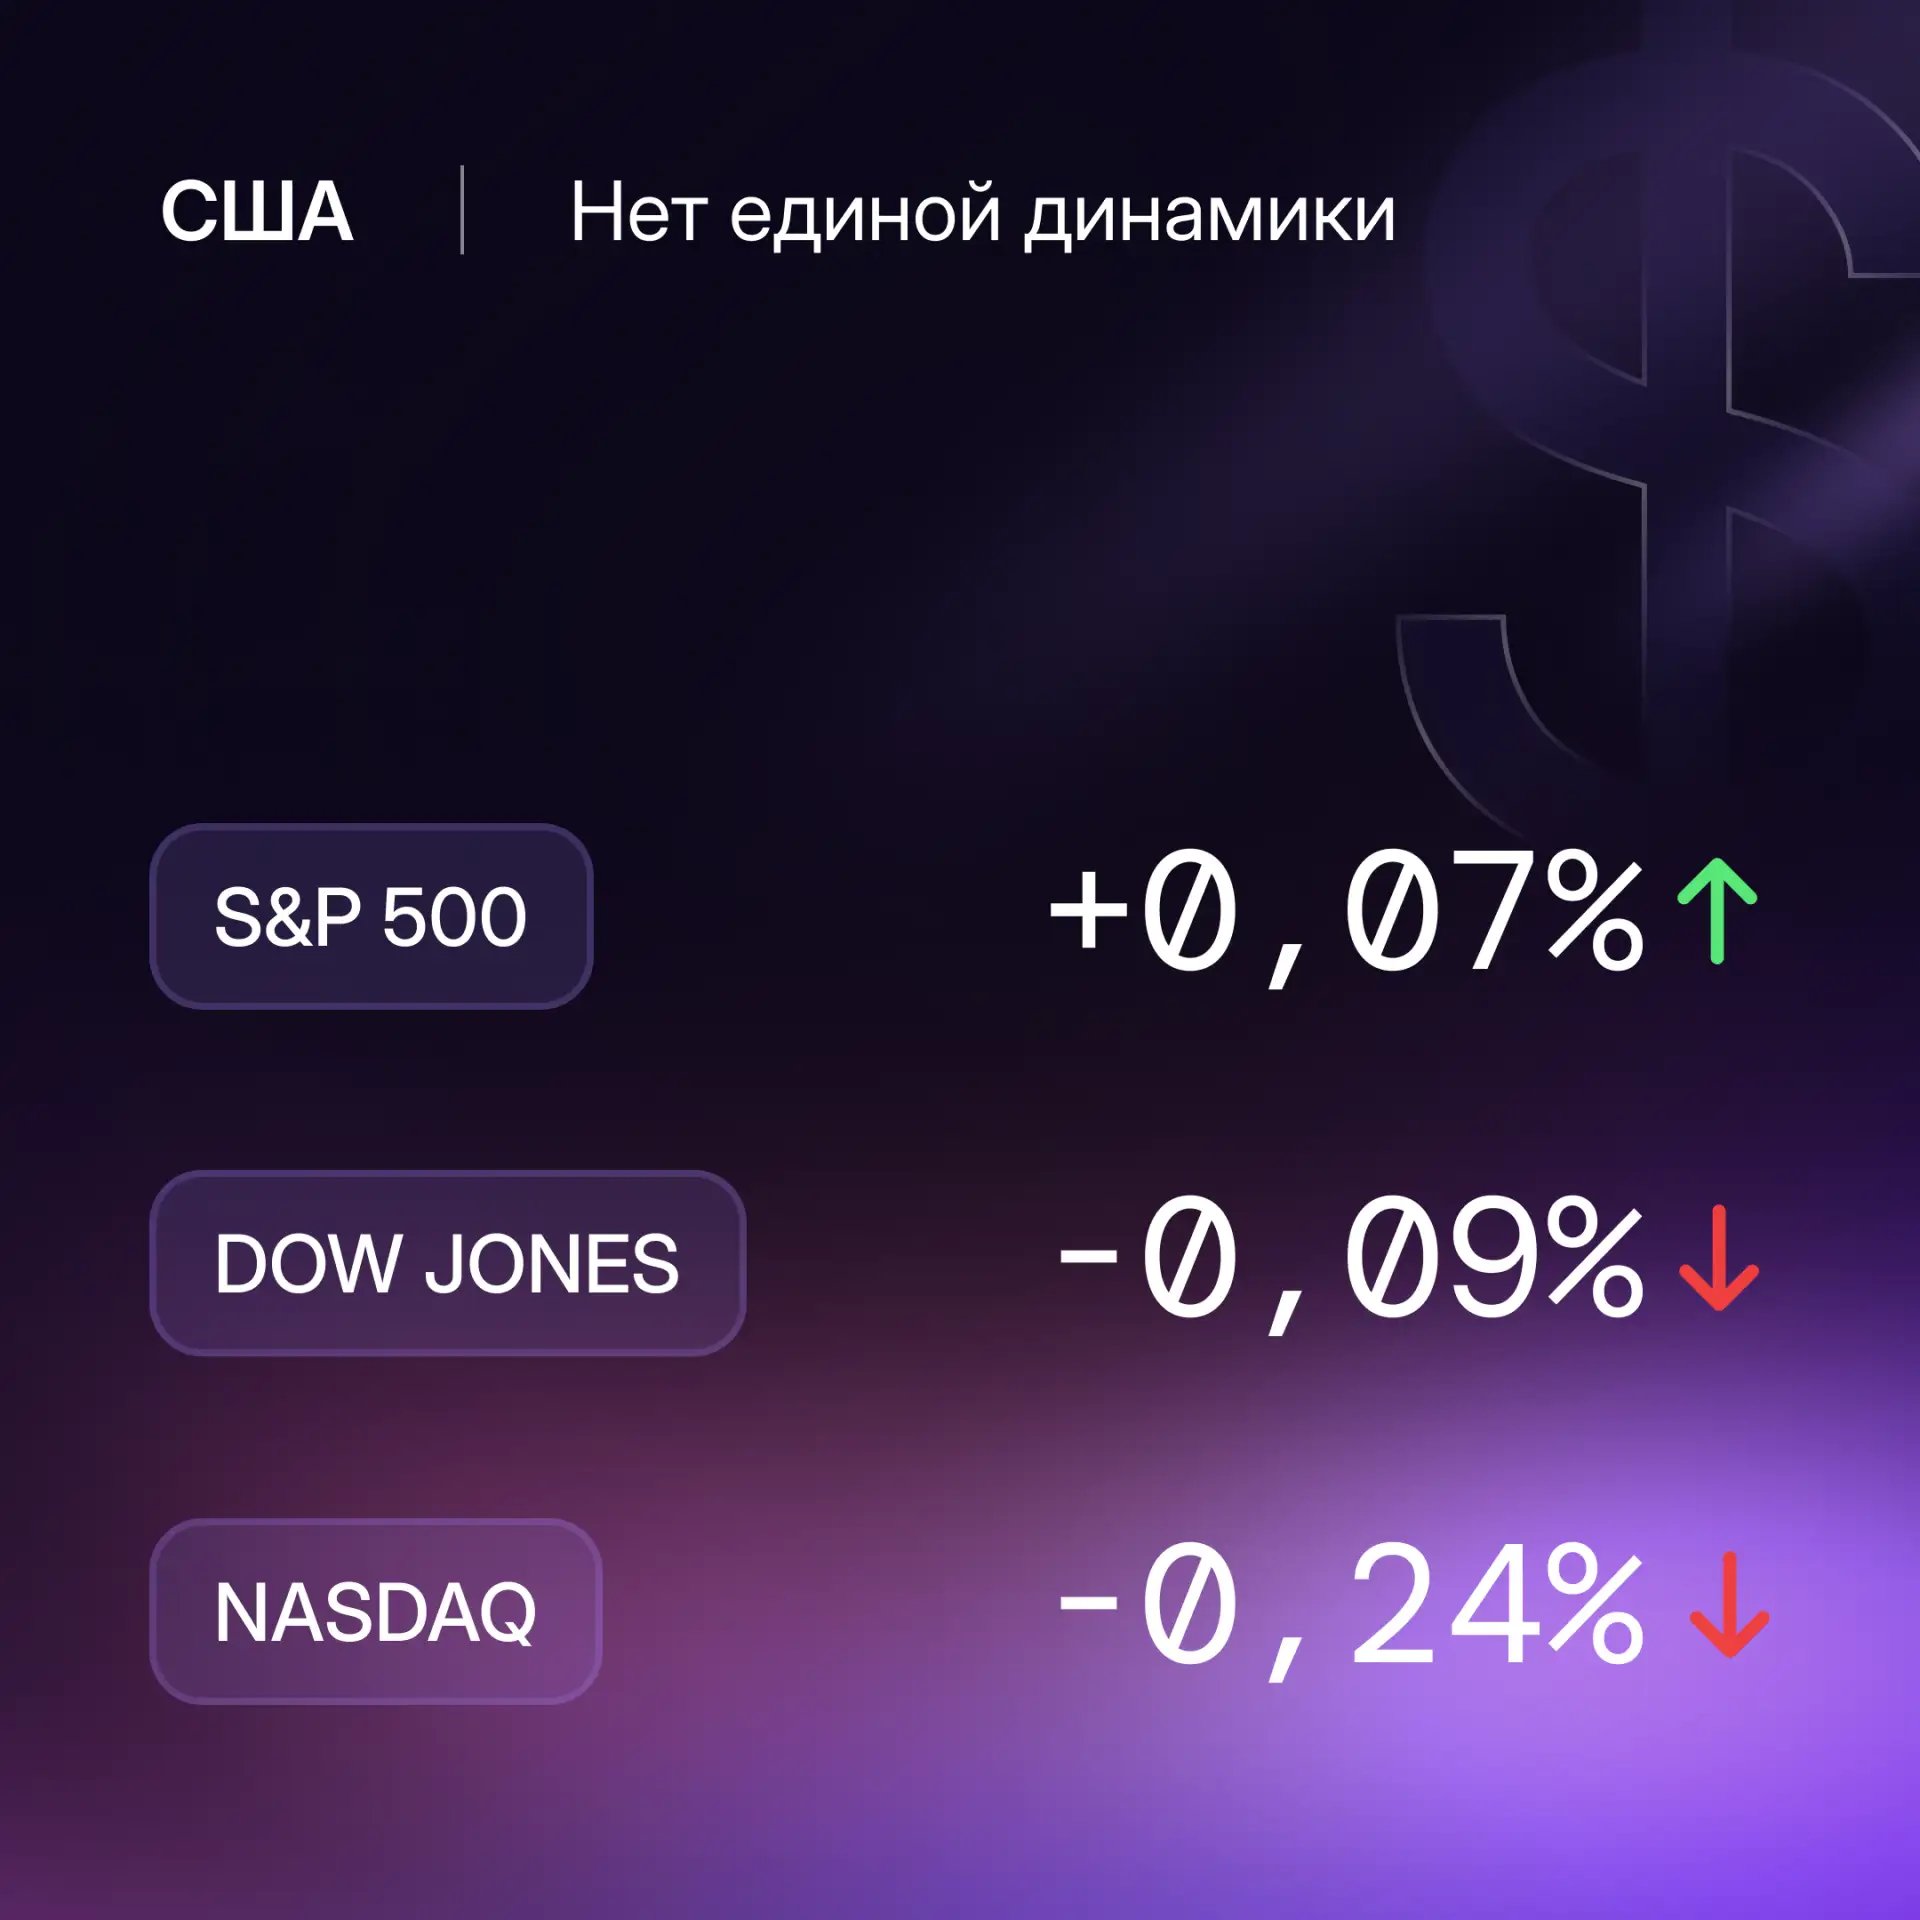This screenshot has width=1920, height=1920.
Task: Select the DOW JONES label pill
Action: (447, 1263)
